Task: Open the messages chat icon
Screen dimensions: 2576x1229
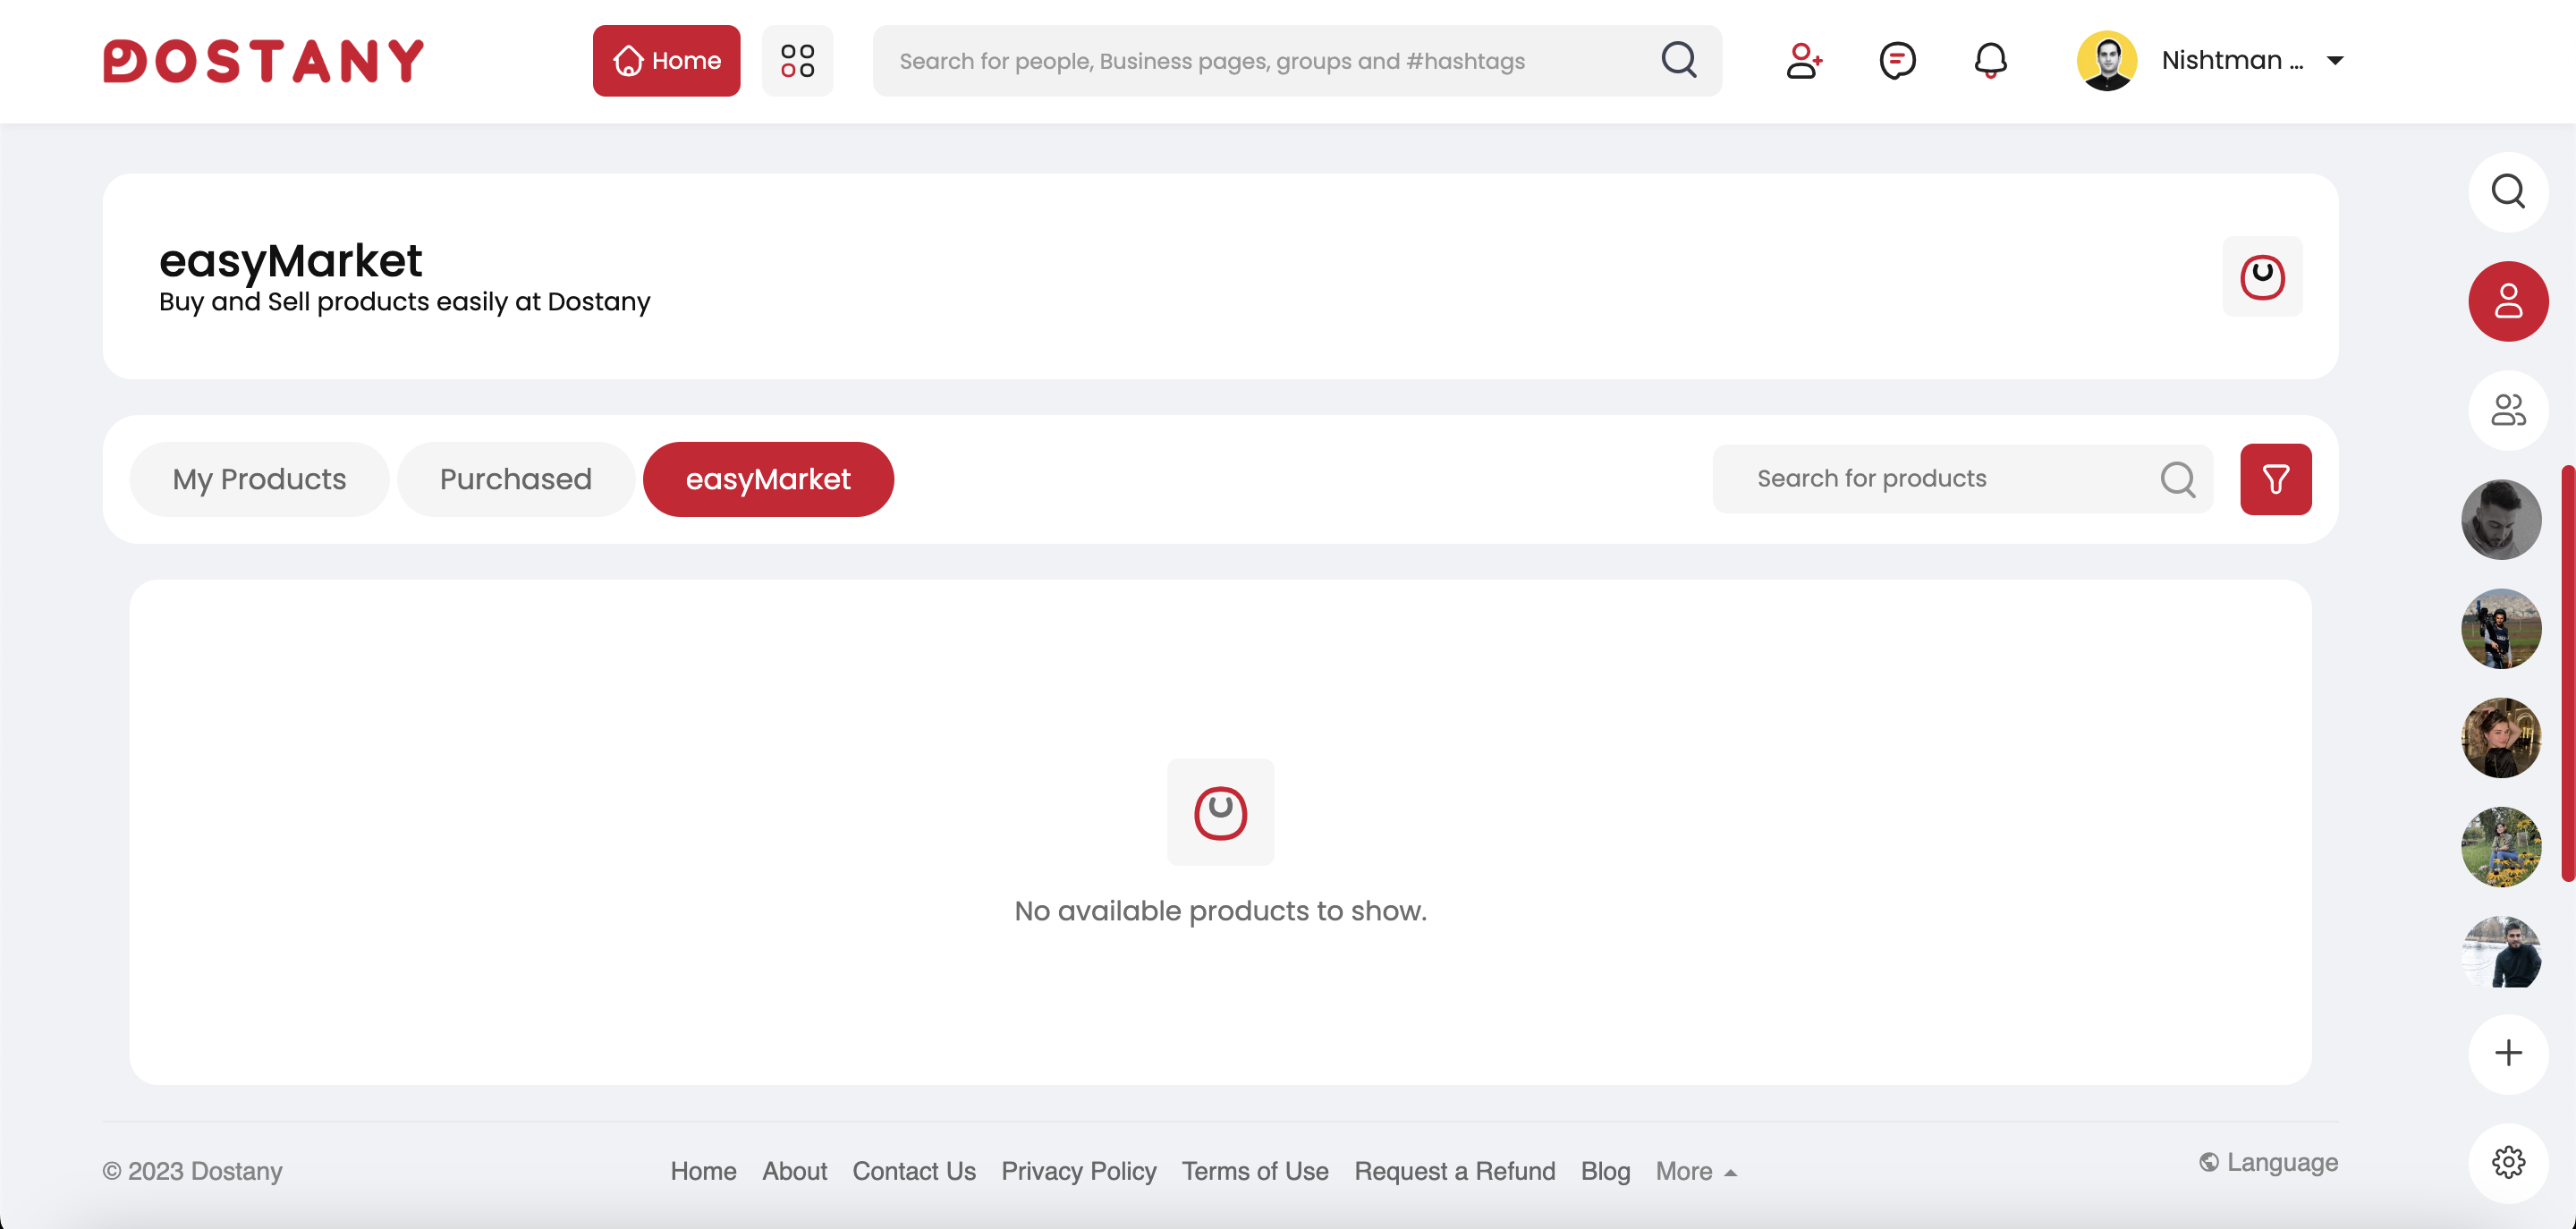Action: [1897, 60]
